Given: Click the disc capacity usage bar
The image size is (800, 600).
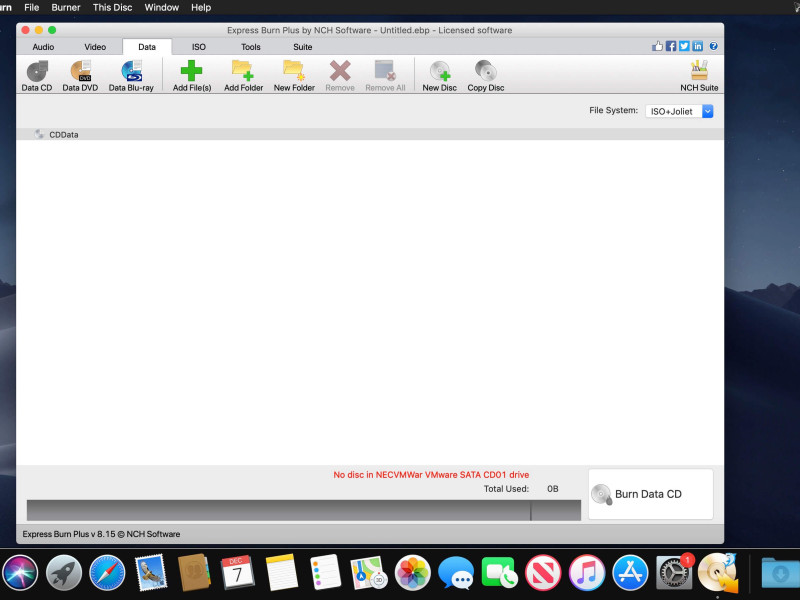Looking at the screenshot, I should tap(304, 510).
